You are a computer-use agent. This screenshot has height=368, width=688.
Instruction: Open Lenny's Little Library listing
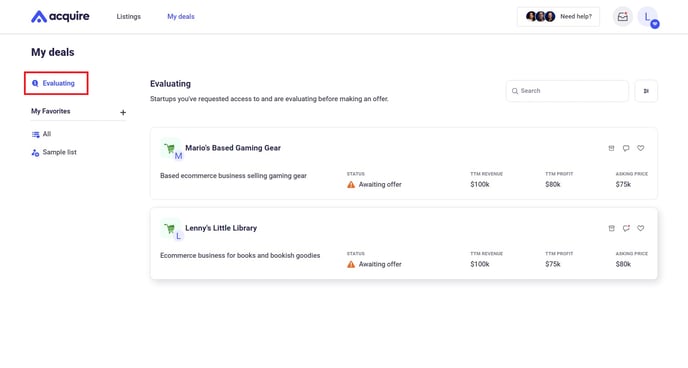[x=221, y=228]
